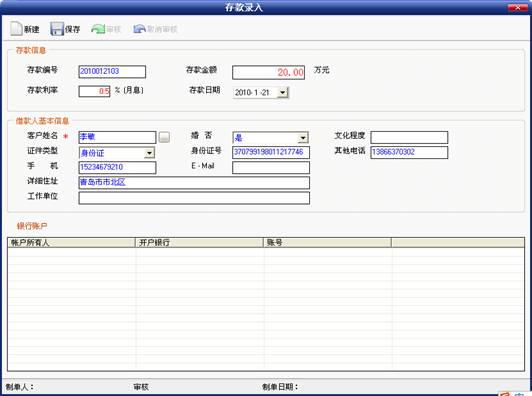
Task: Click the 新建 toolbar label
Action: tap(32, 30)
